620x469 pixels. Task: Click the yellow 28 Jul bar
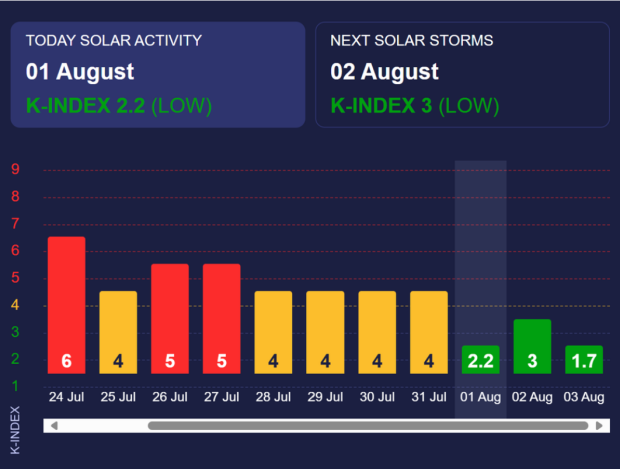point(273,333)
